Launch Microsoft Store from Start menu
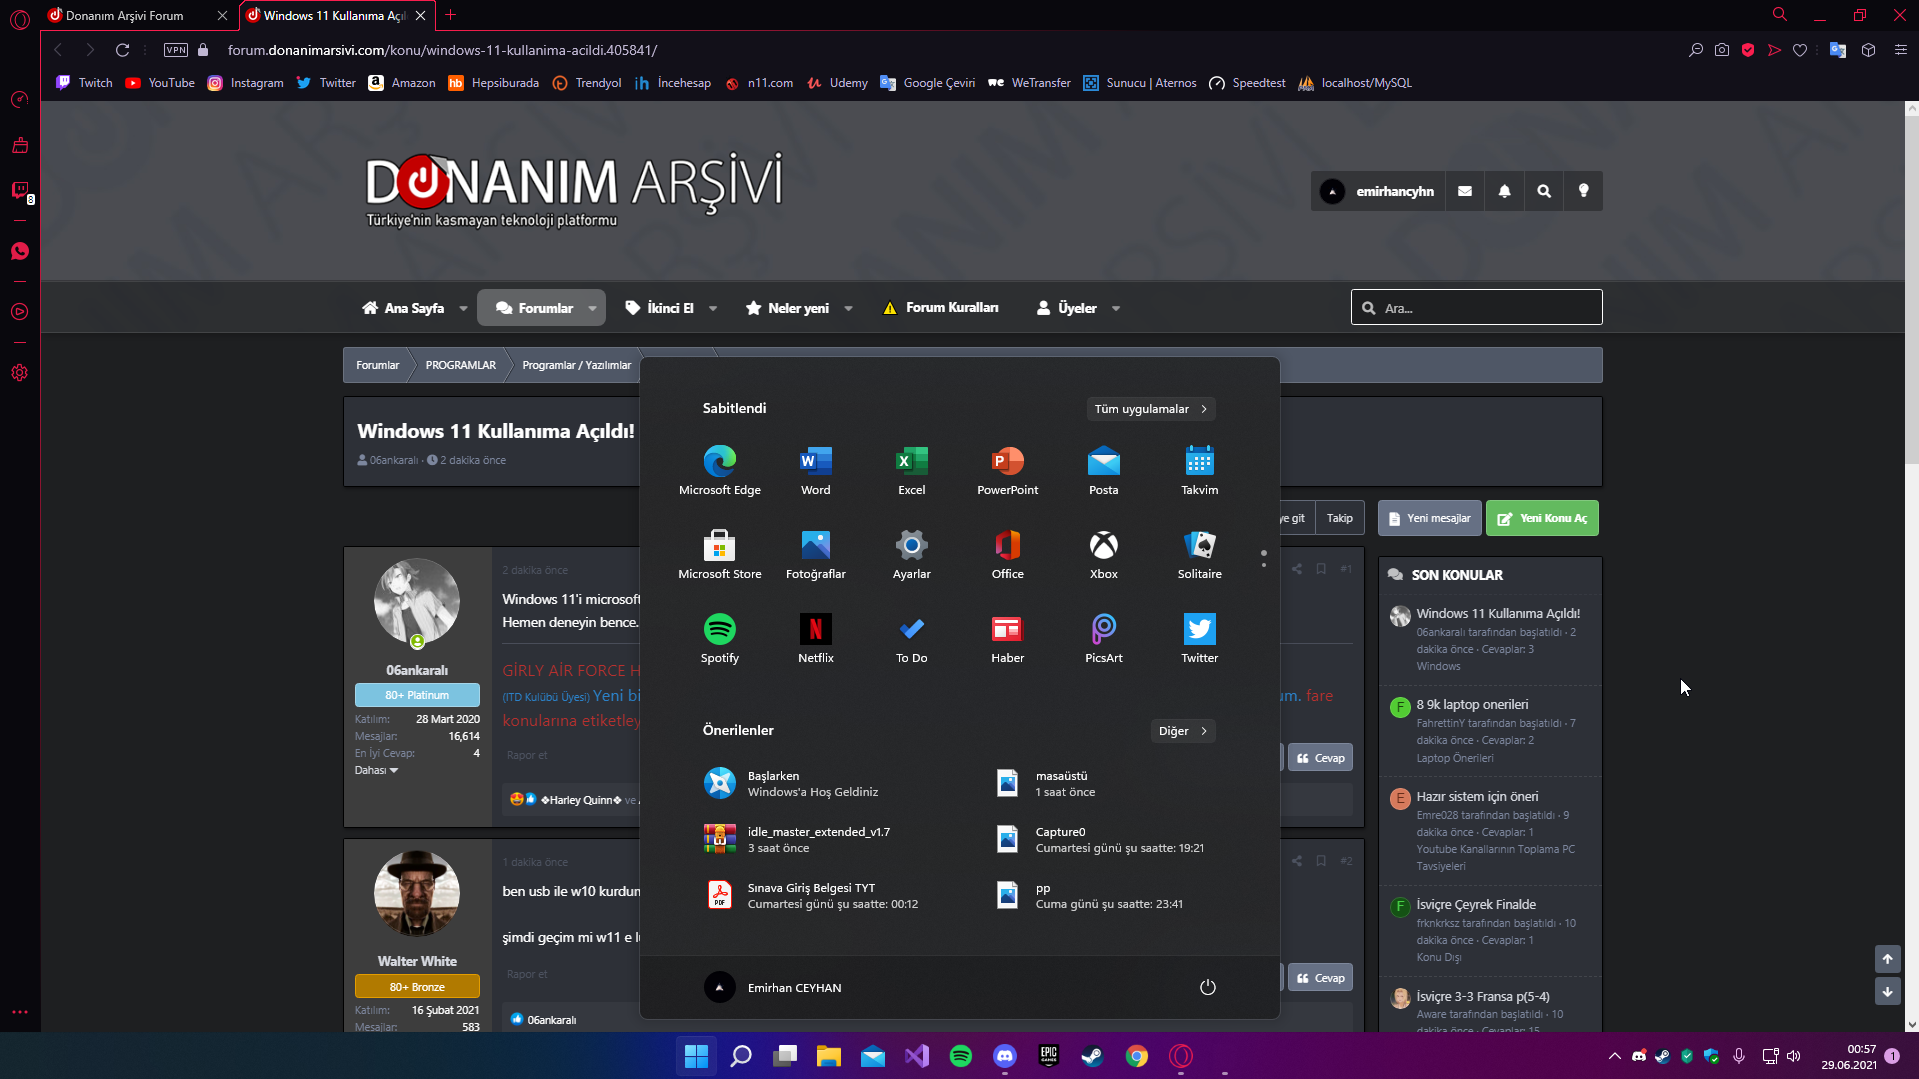Viewport: 1919px width, 1079px height. [719, 554]
